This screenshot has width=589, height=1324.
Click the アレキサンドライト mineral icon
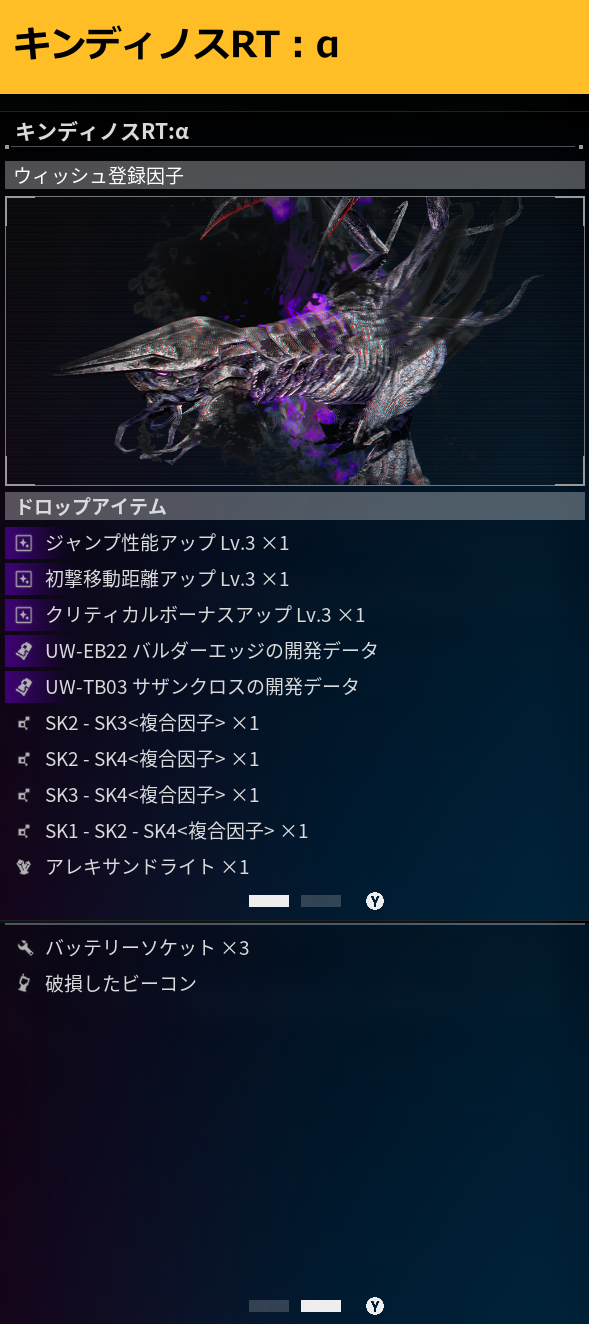[24, 867]
